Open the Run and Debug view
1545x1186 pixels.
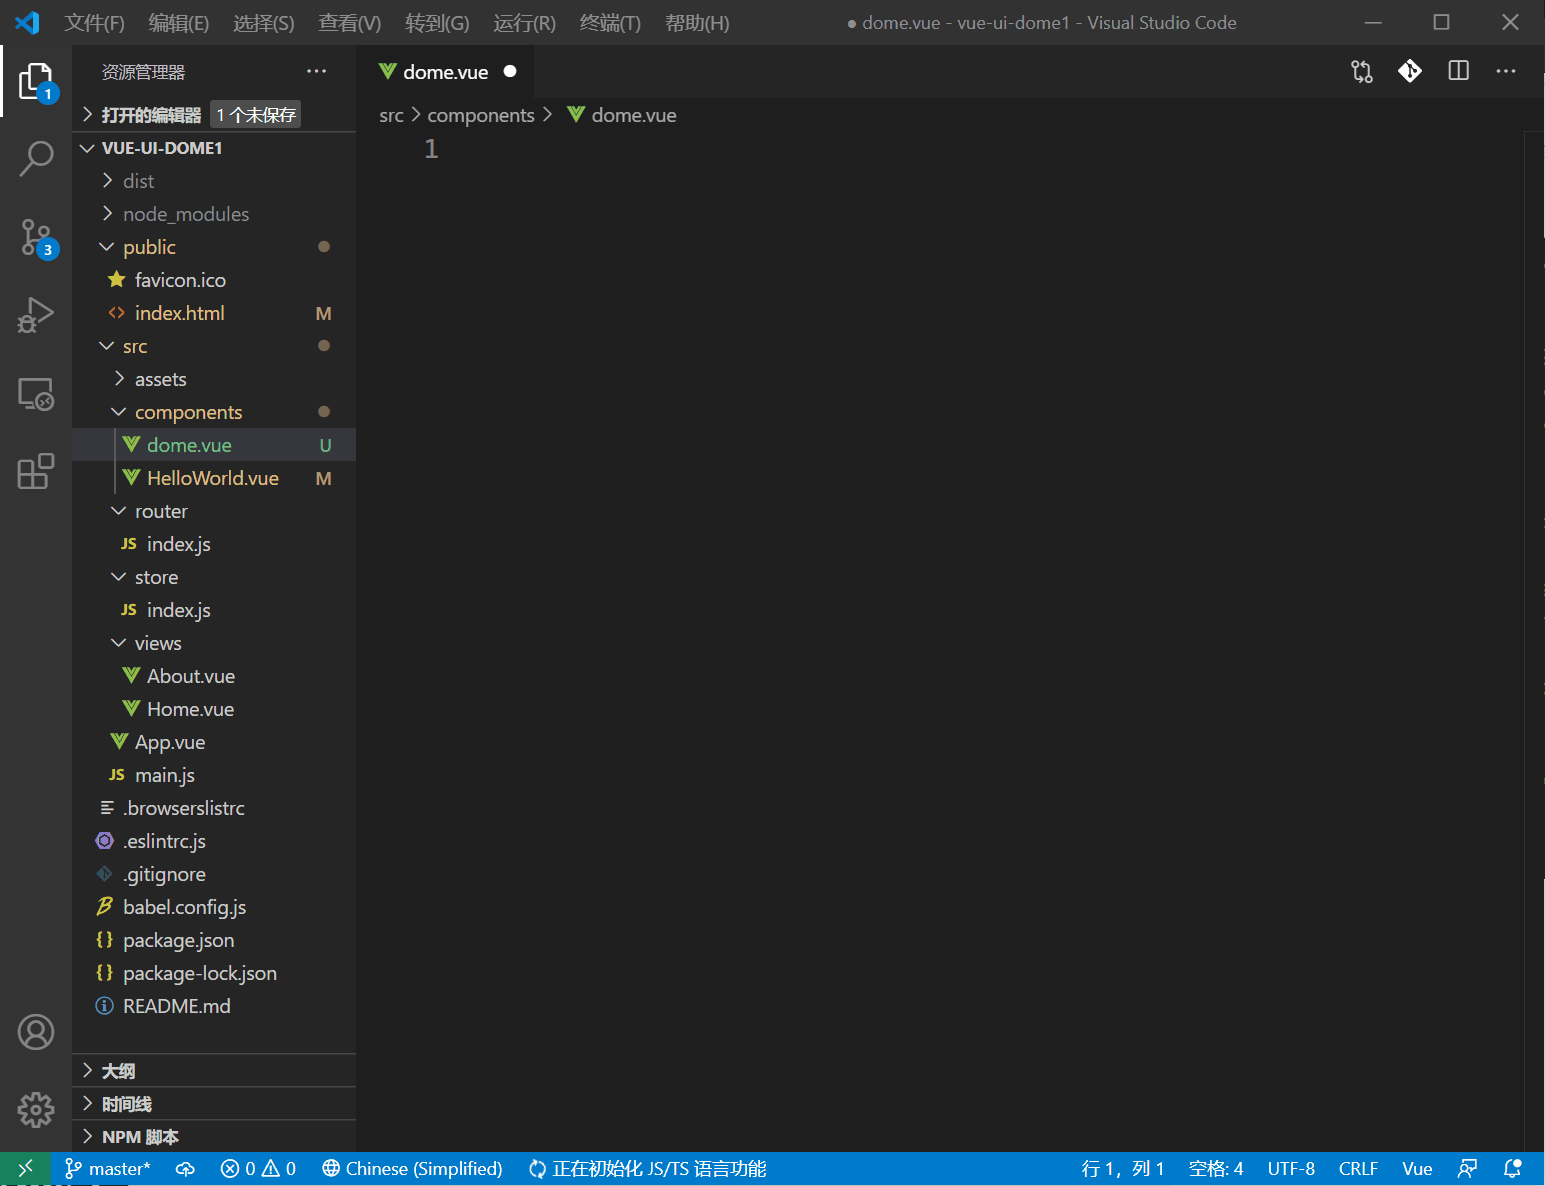click(36, 315)
